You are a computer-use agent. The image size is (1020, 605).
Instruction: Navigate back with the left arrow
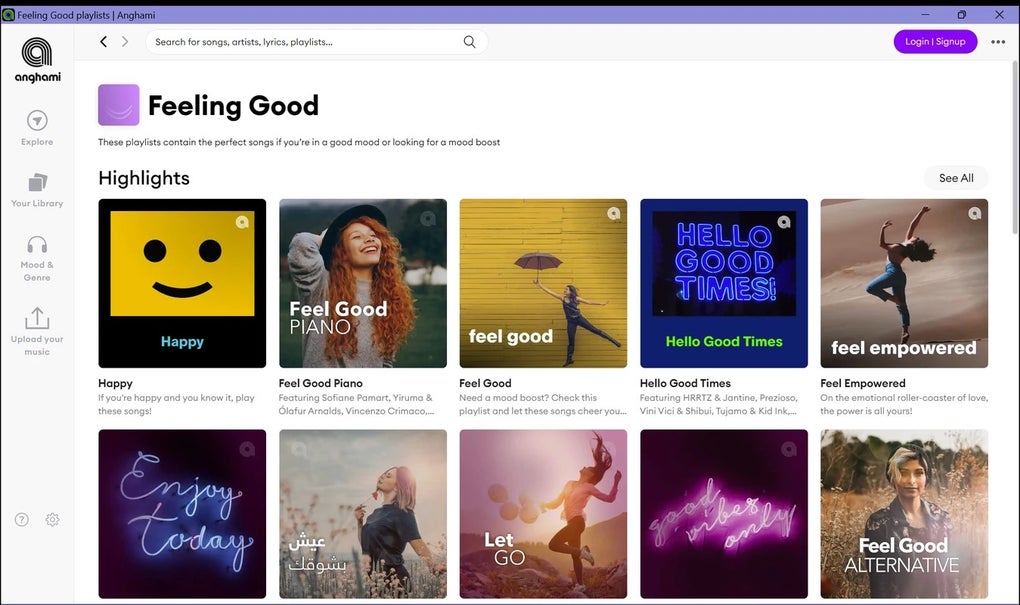pos(103,41)
